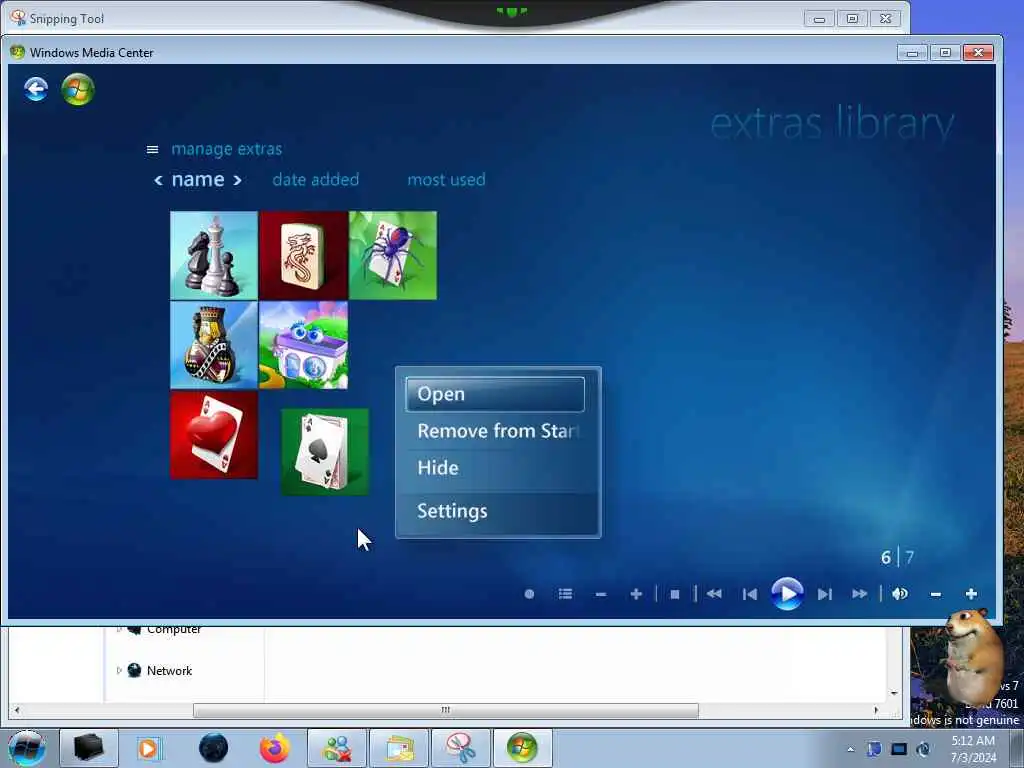Click the scrollbar left arrow in background window
The image size is (1024, 768).
[x=17, y=710]
